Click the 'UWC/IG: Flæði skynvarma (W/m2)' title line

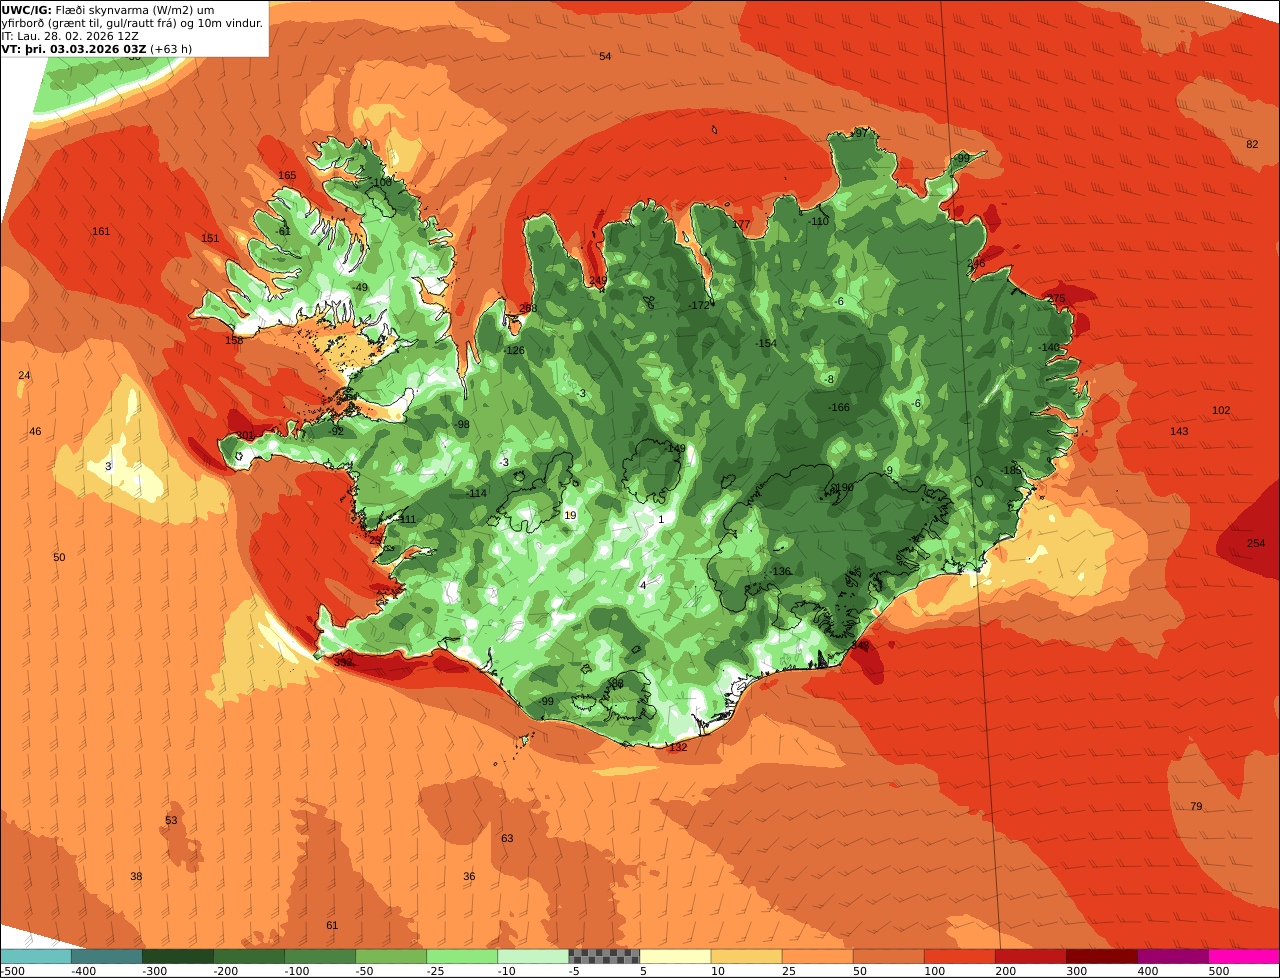[107, 9]
